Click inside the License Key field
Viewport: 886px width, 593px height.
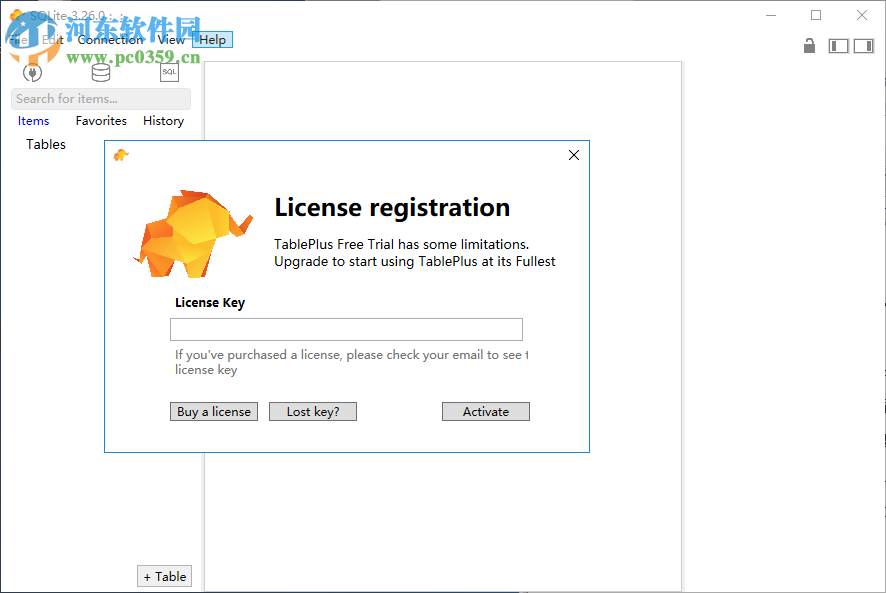coord(346,329)
